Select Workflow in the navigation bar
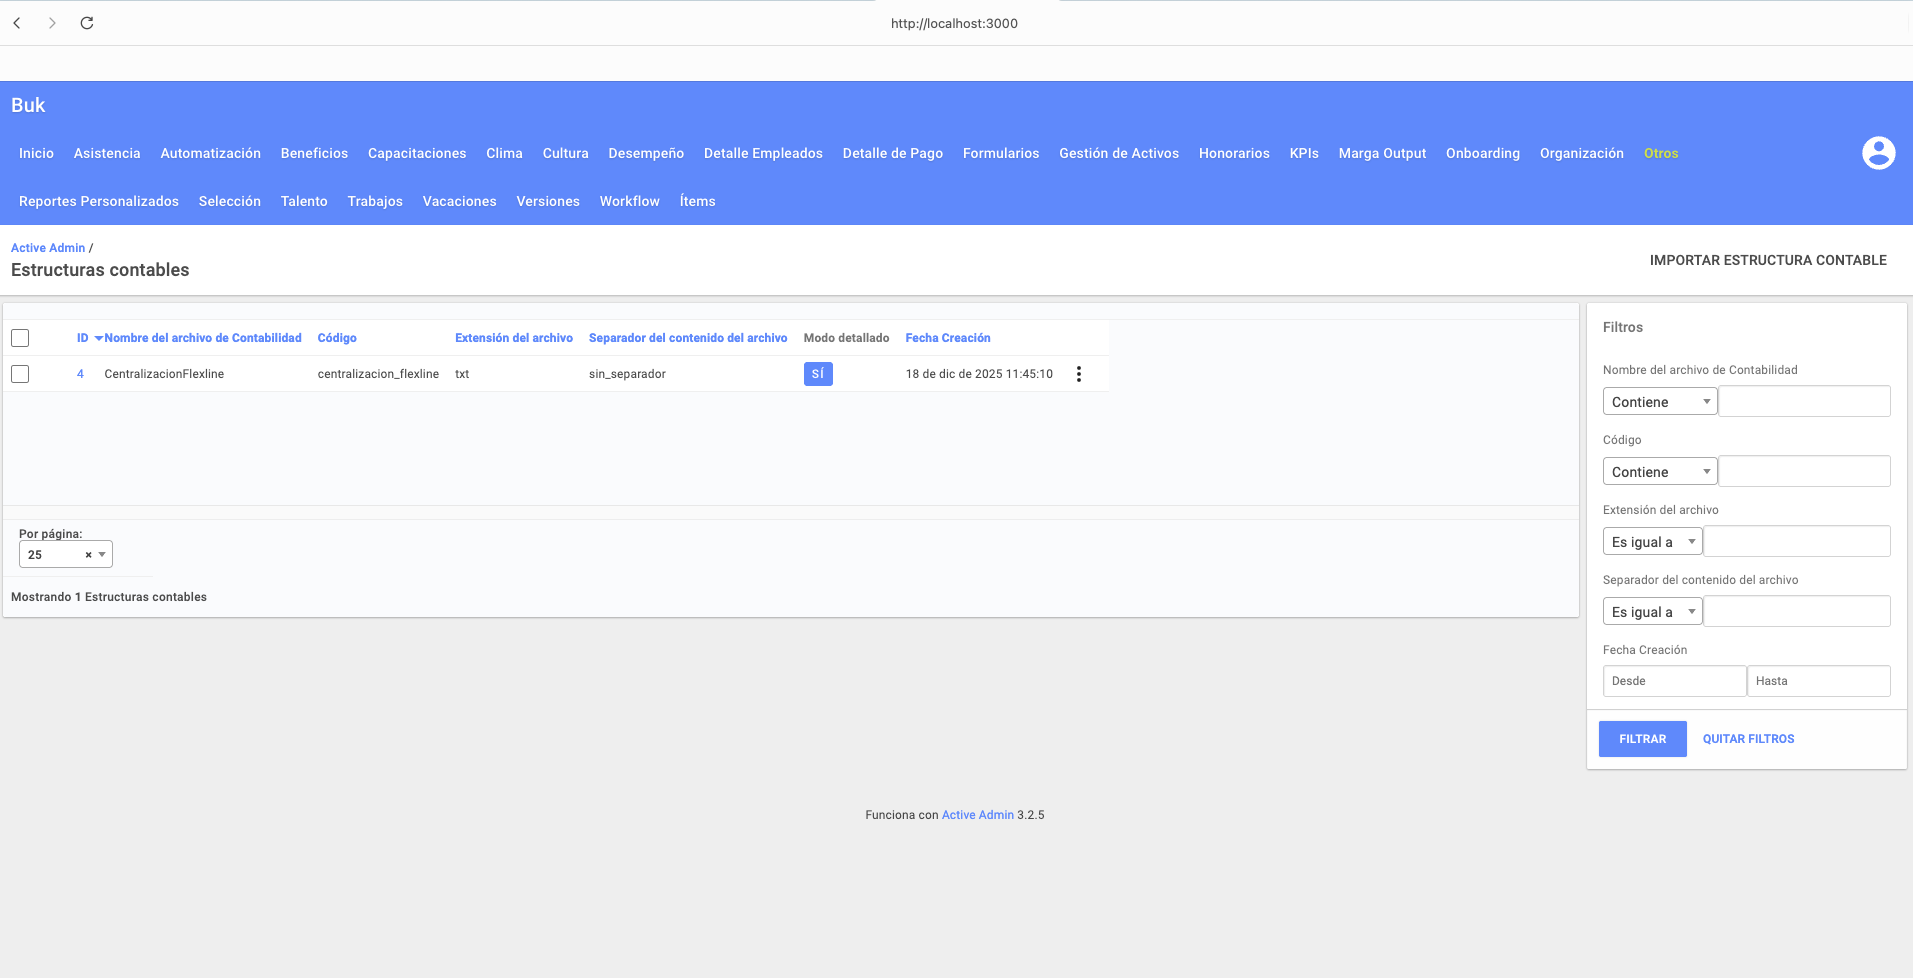1913x978 pixels. click(x=629, y=201)
